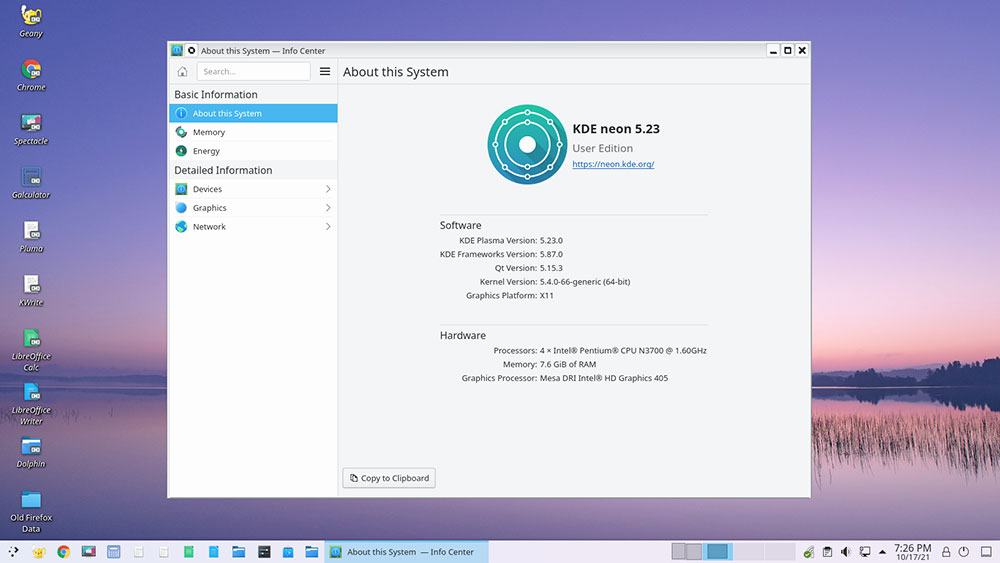Click the Energy sidebar icon
1000x563 pixels.
coord(181,151)
